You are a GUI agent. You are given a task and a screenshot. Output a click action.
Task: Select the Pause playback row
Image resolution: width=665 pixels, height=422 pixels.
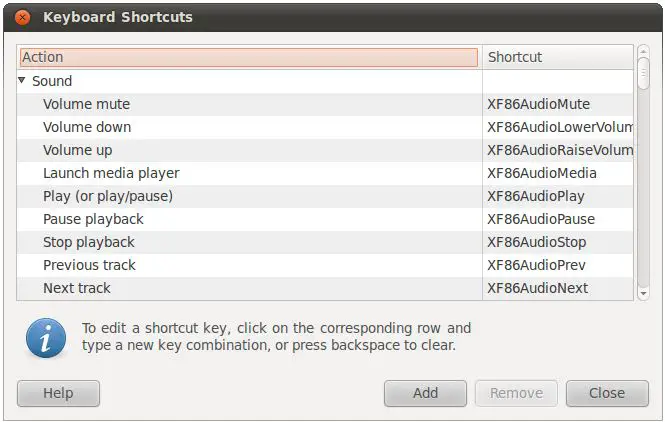[93, 219]
